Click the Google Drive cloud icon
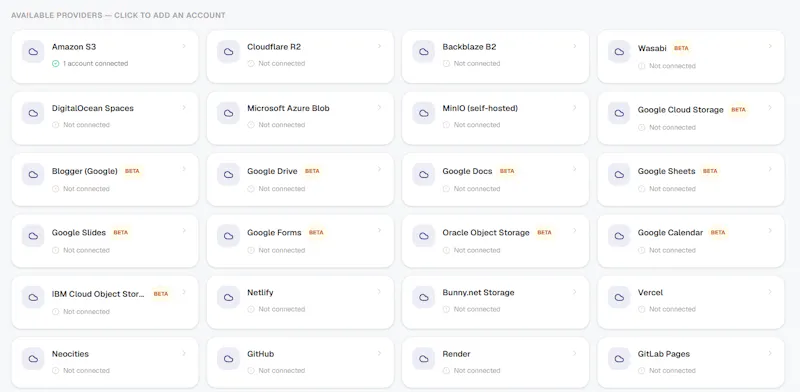Image resolution: width=800 pixels, height=392 pixels. [229, 174]
